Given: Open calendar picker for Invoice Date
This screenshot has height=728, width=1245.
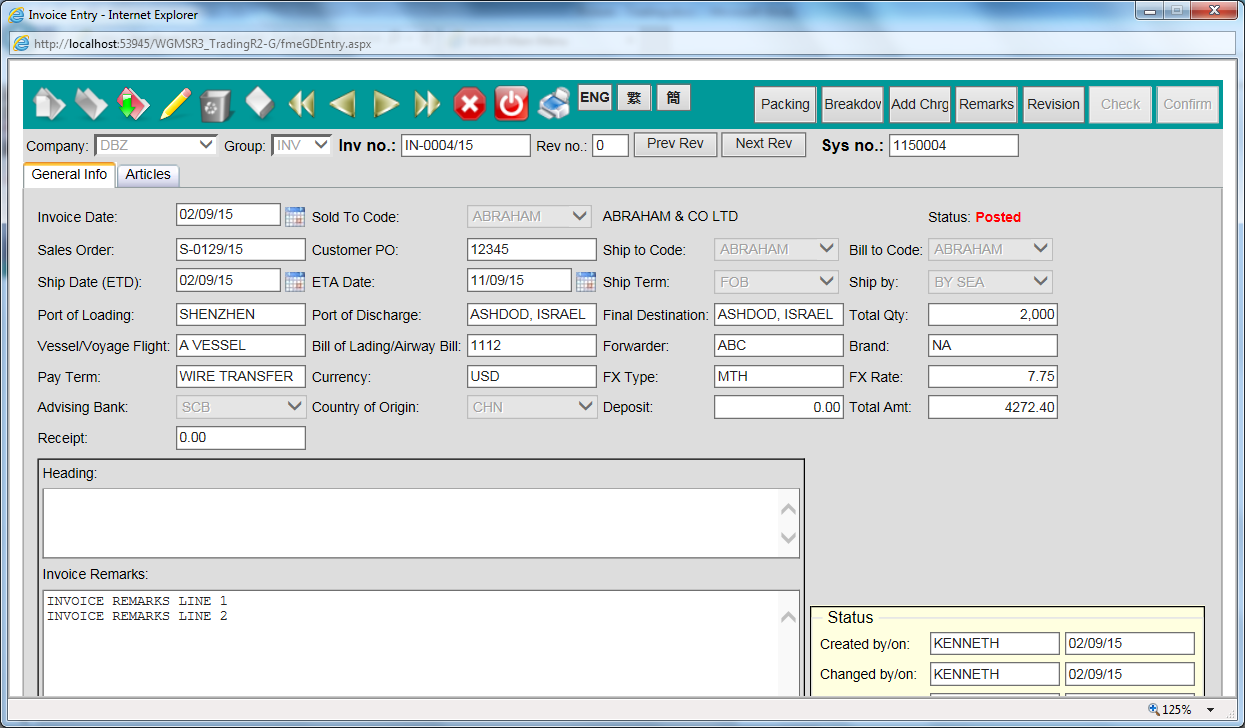Looking at the screenshot, I should (294, 216).
